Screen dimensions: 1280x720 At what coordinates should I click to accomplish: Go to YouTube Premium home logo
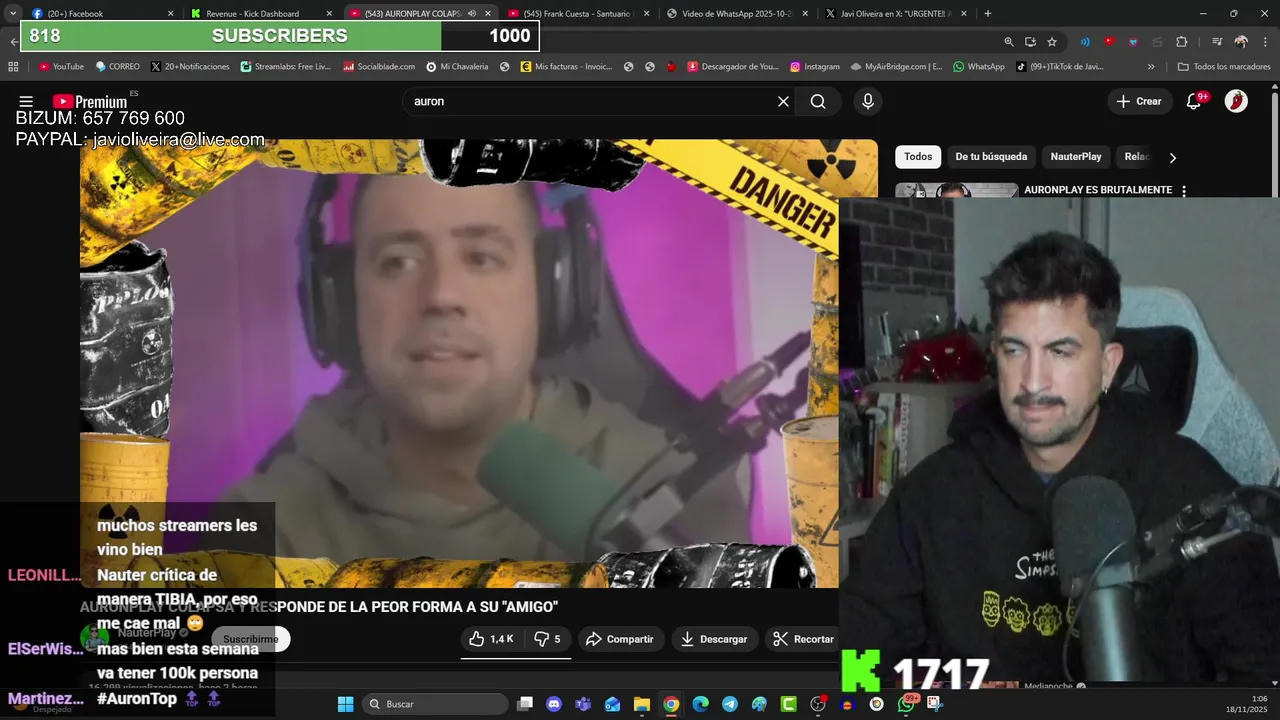[x=90, y=101]
